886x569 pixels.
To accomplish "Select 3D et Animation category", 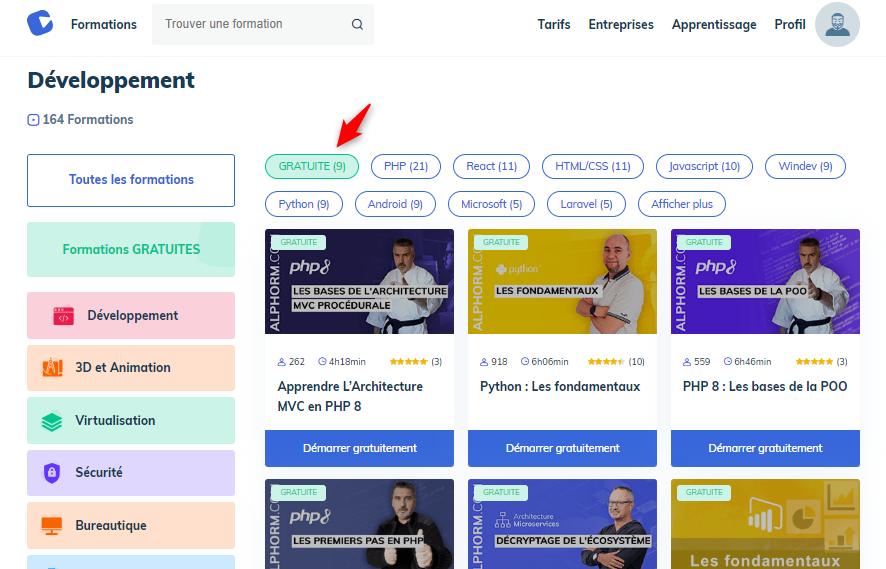I will [131, 368].
